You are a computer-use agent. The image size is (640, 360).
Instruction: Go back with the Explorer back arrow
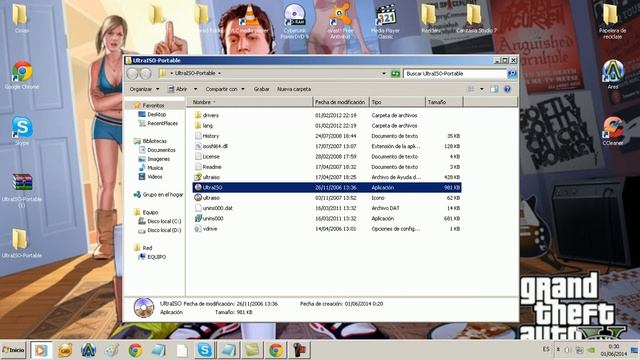pyautogui.click(x=132, y=73)
